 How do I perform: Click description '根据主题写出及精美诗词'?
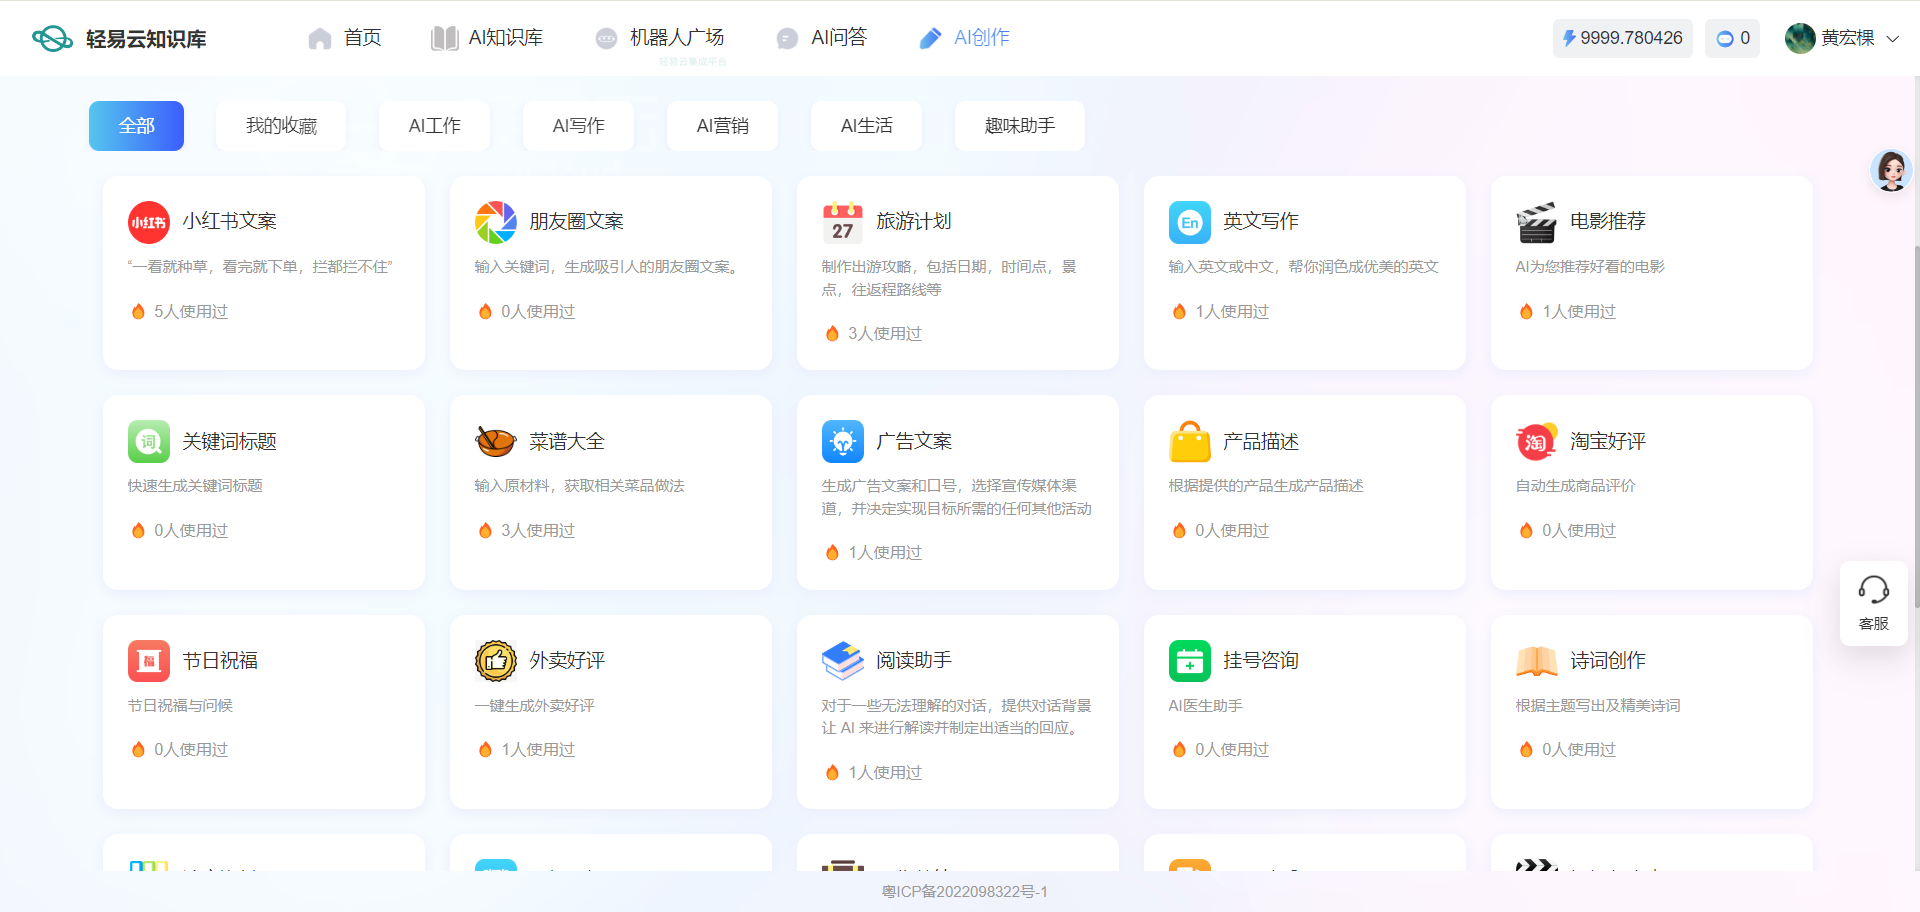[x=1598, y=706]
